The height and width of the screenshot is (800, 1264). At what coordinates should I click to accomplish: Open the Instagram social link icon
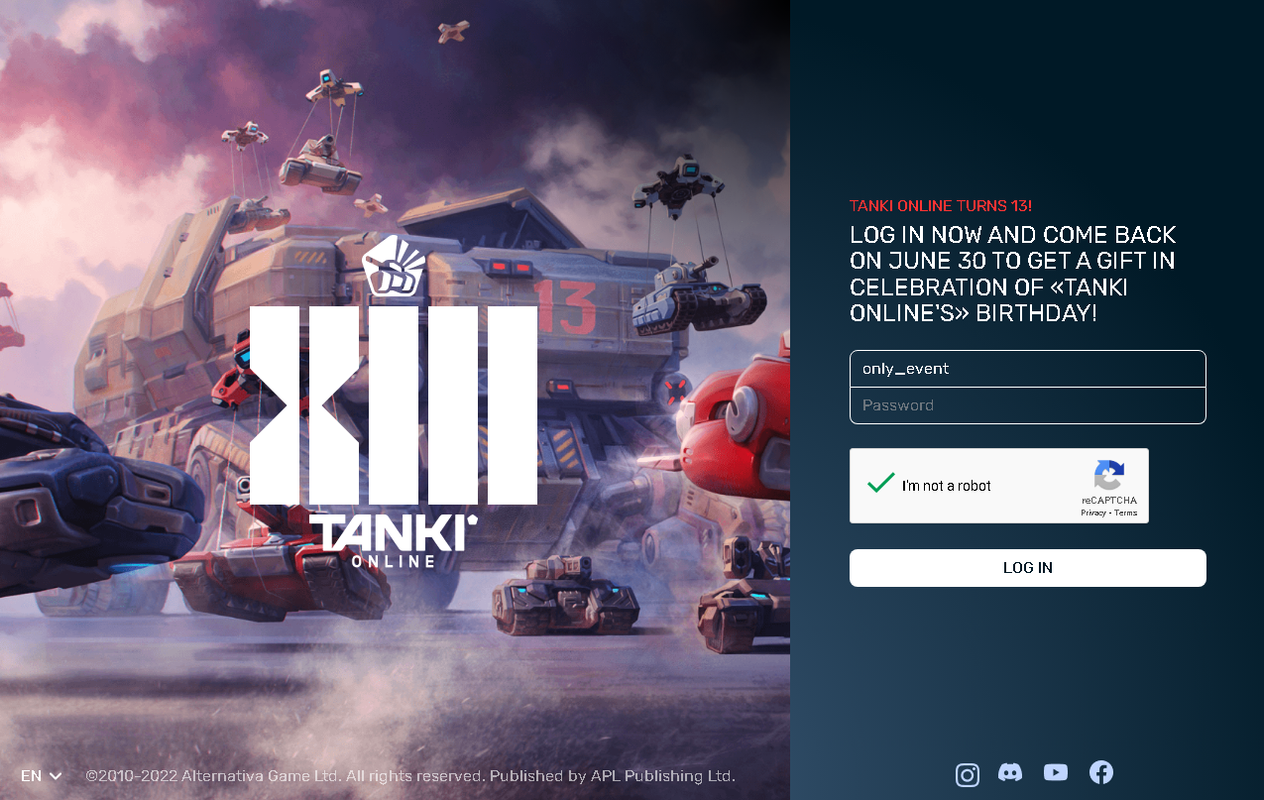click(x=967, y=775)
